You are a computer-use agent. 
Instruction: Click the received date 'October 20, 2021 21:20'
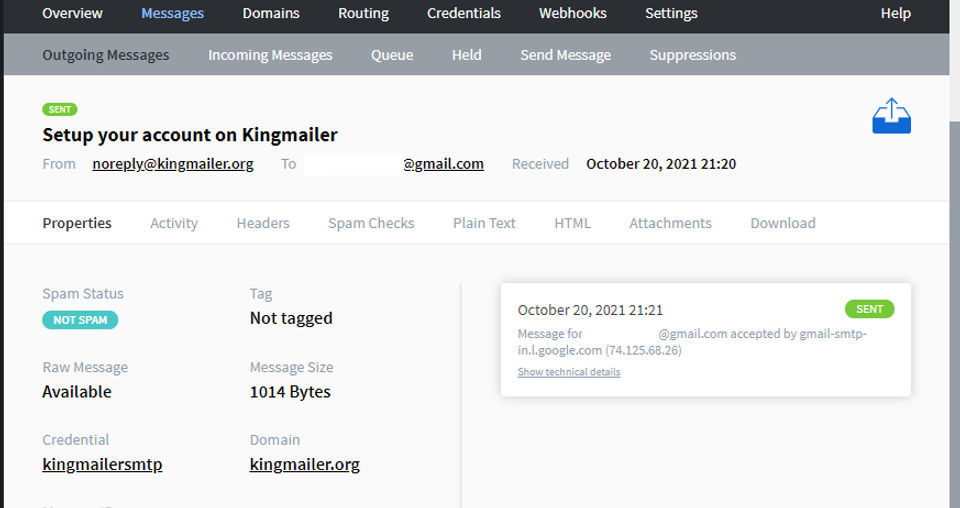tap(661, 164)
